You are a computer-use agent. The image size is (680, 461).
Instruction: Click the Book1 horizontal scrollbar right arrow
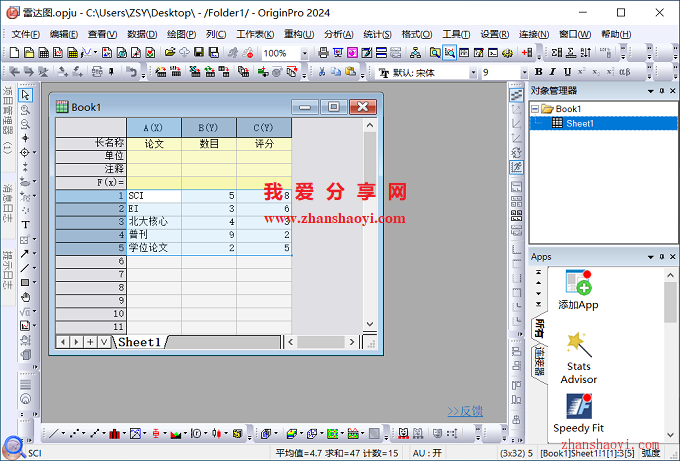[352, 342]
